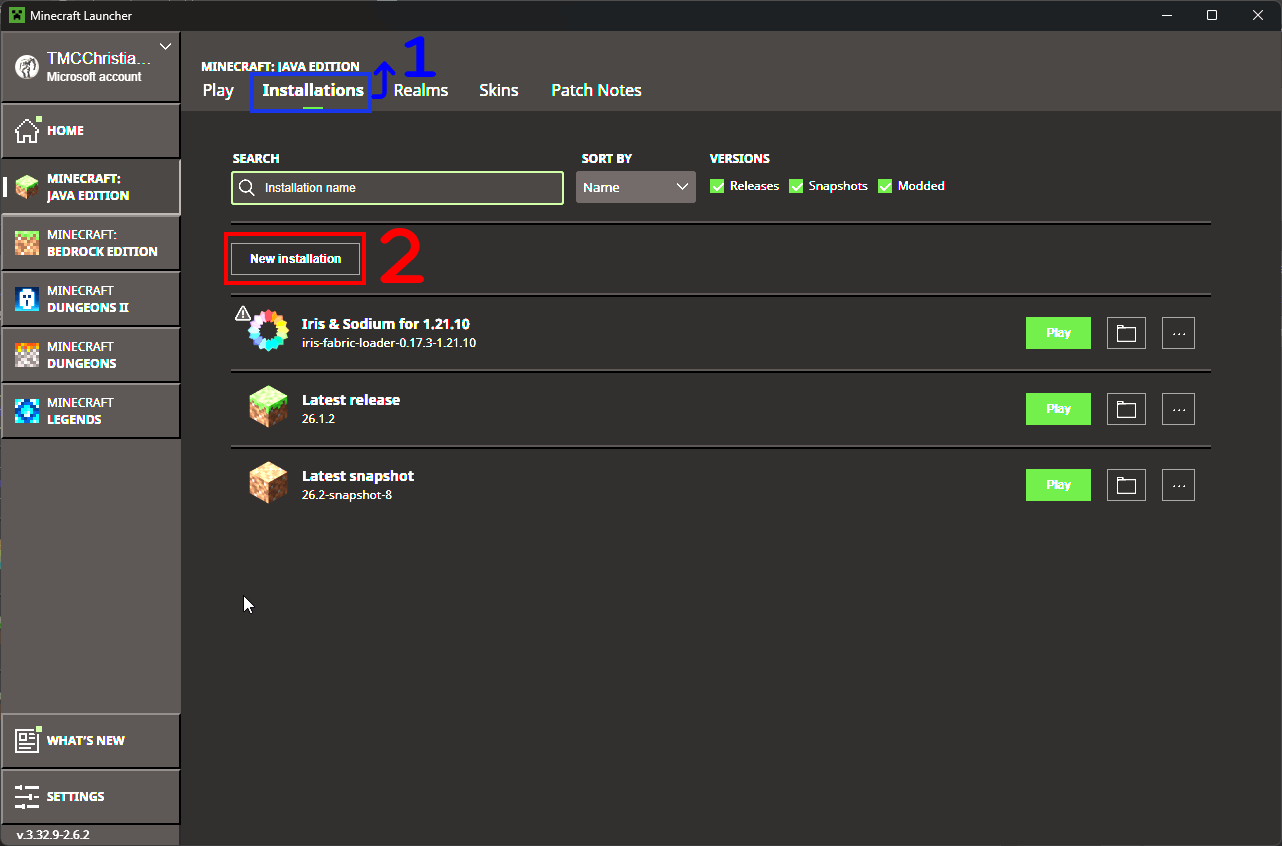Open folder for Latest release installation
Viewport: 1282px width, 846px height.
click(1126, 409)
